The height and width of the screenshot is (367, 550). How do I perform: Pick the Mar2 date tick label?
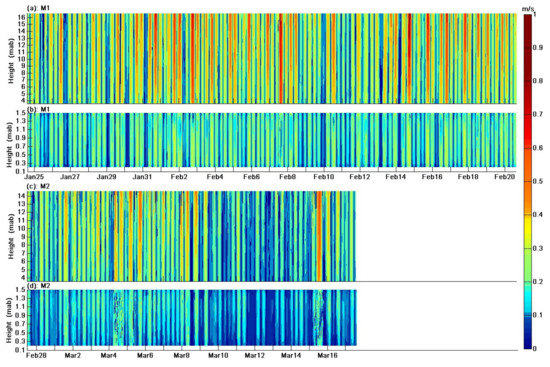[x=73, y=355]
